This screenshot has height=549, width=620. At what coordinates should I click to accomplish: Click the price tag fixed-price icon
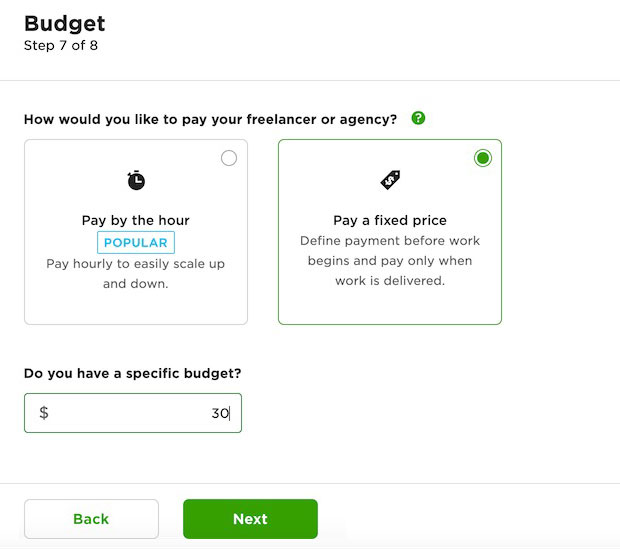[x=390, y=180]
